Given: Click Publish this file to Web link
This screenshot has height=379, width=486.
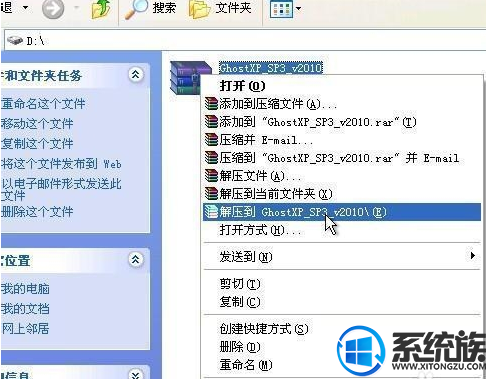Looking at the screenshot, I should coord(61,164).
